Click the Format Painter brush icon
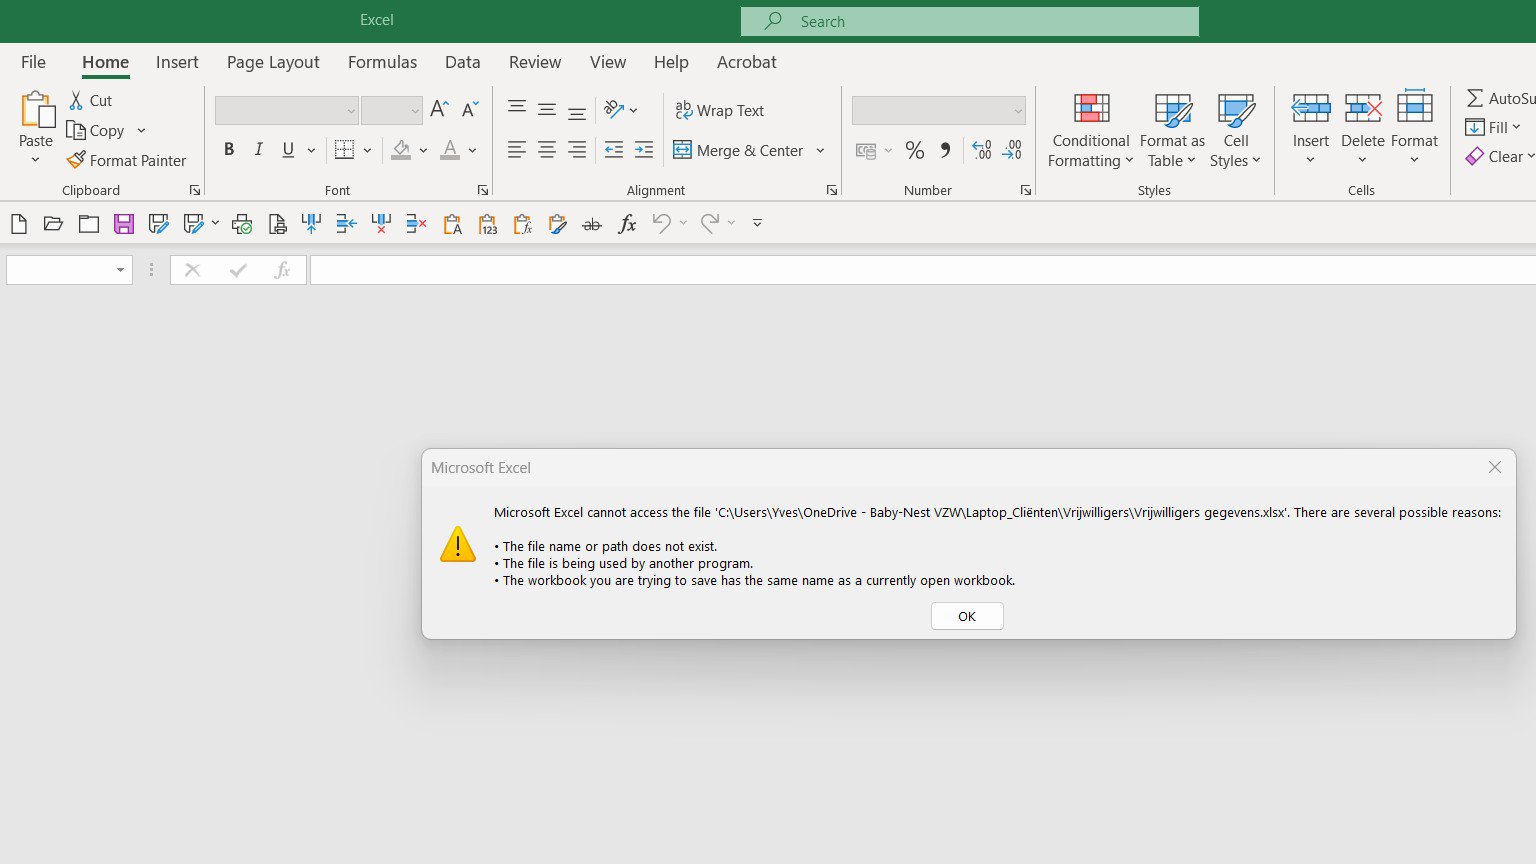This screenshot has width=1536, height=864. 76,160
